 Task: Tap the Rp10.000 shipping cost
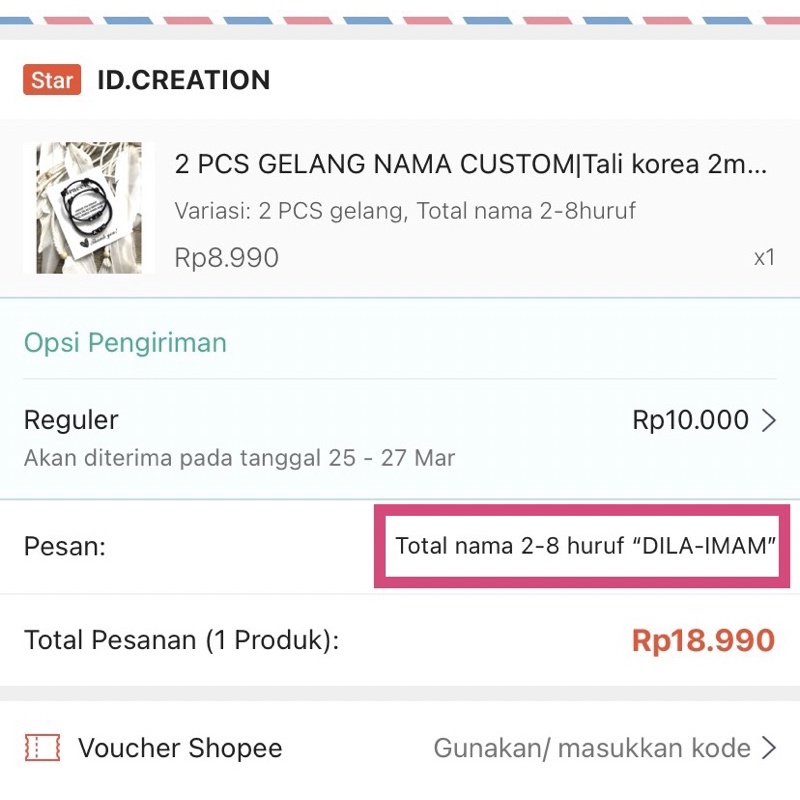click(x=690, y=420)
